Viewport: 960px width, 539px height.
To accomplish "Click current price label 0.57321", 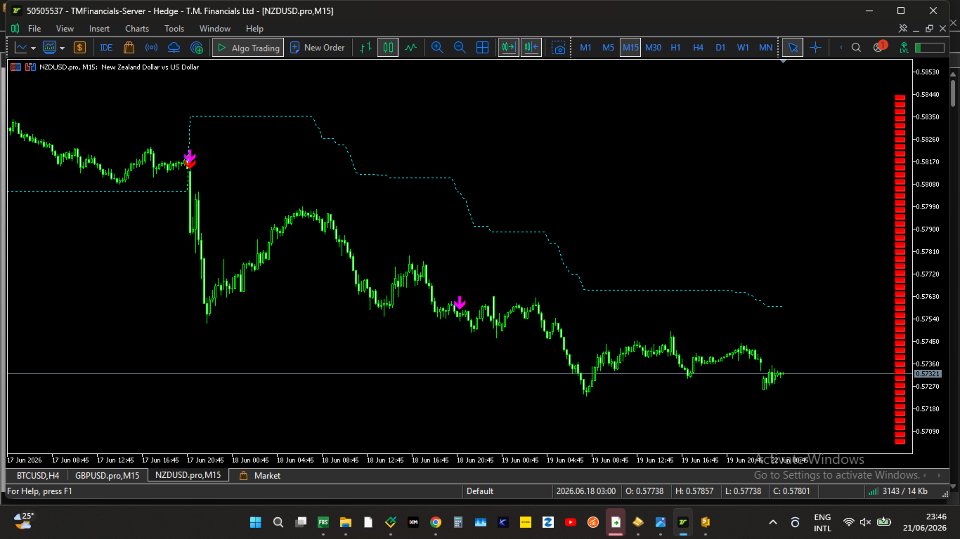I will pos(927,374).
